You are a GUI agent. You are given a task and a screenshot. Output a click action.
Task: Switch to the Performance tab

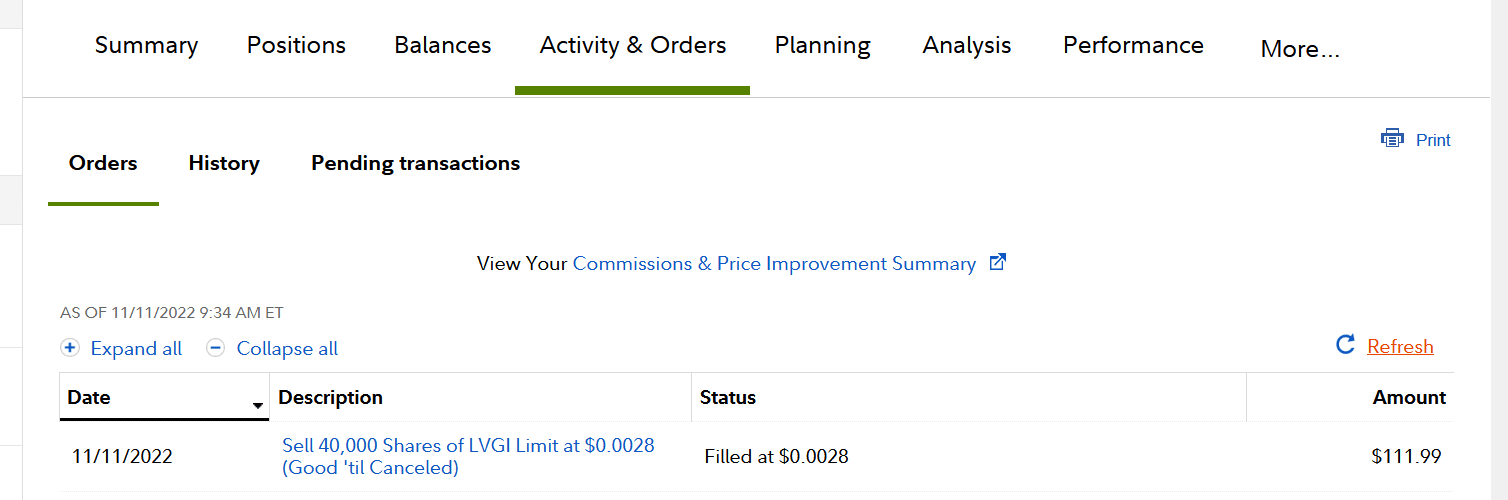[x=1133, y=45]
